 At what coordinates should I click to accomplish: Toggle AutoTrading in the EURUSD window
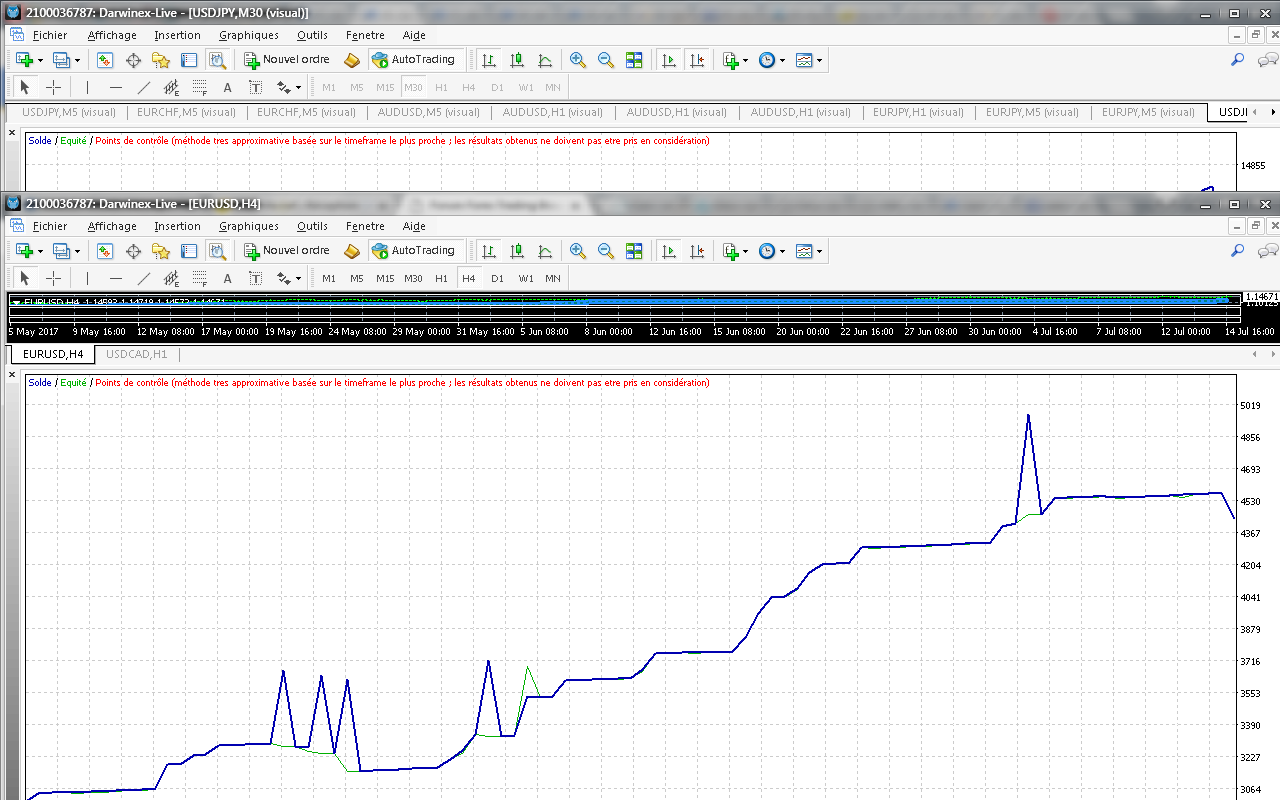413,251
